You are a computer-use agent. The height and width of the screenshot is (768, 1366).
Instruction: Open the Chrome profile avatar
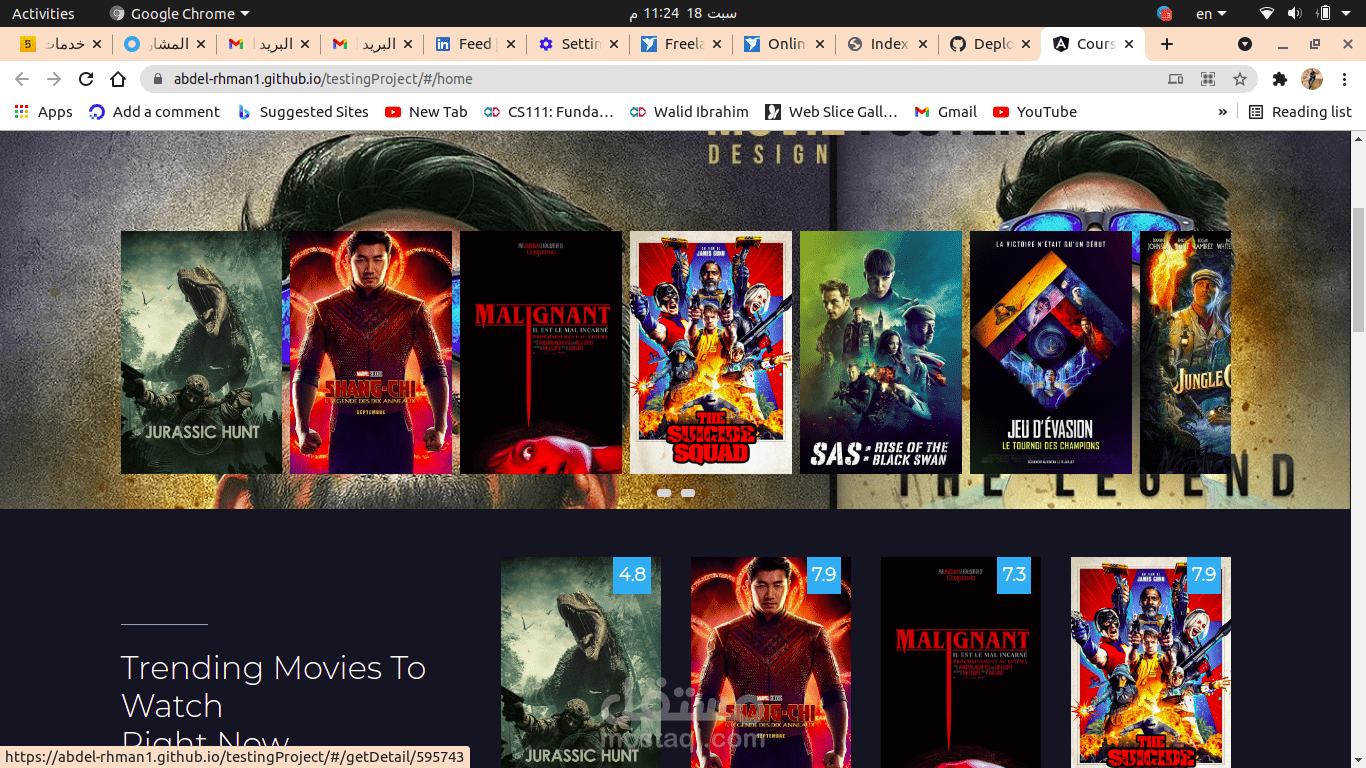(1312, 79)
